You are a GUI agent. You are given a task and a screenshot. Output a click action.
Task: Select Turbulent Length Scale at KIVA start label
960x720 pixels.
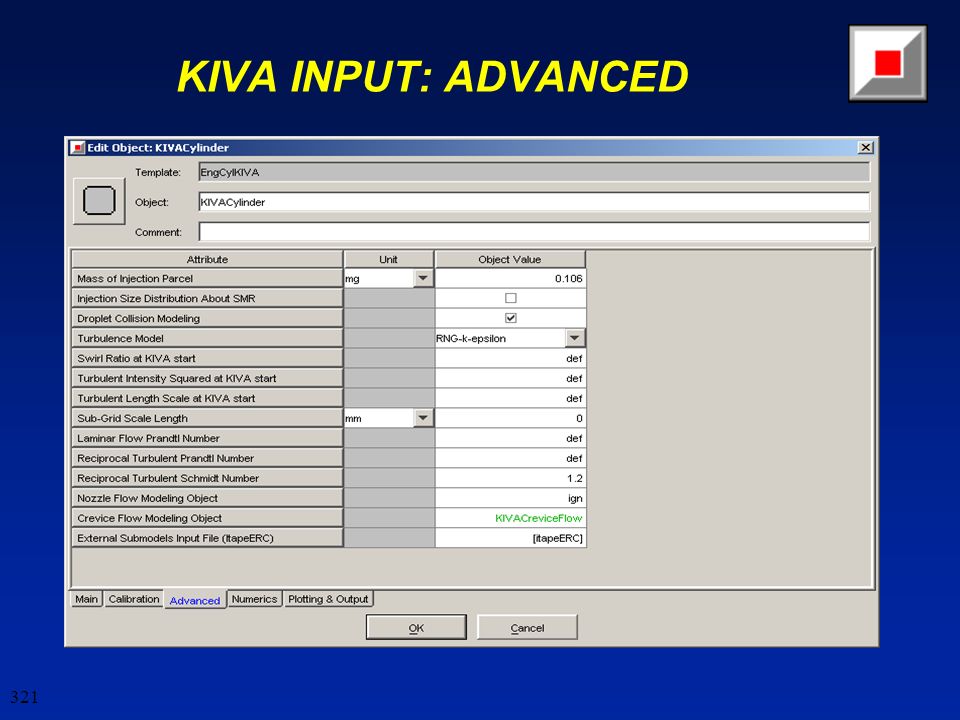point(207,398)
